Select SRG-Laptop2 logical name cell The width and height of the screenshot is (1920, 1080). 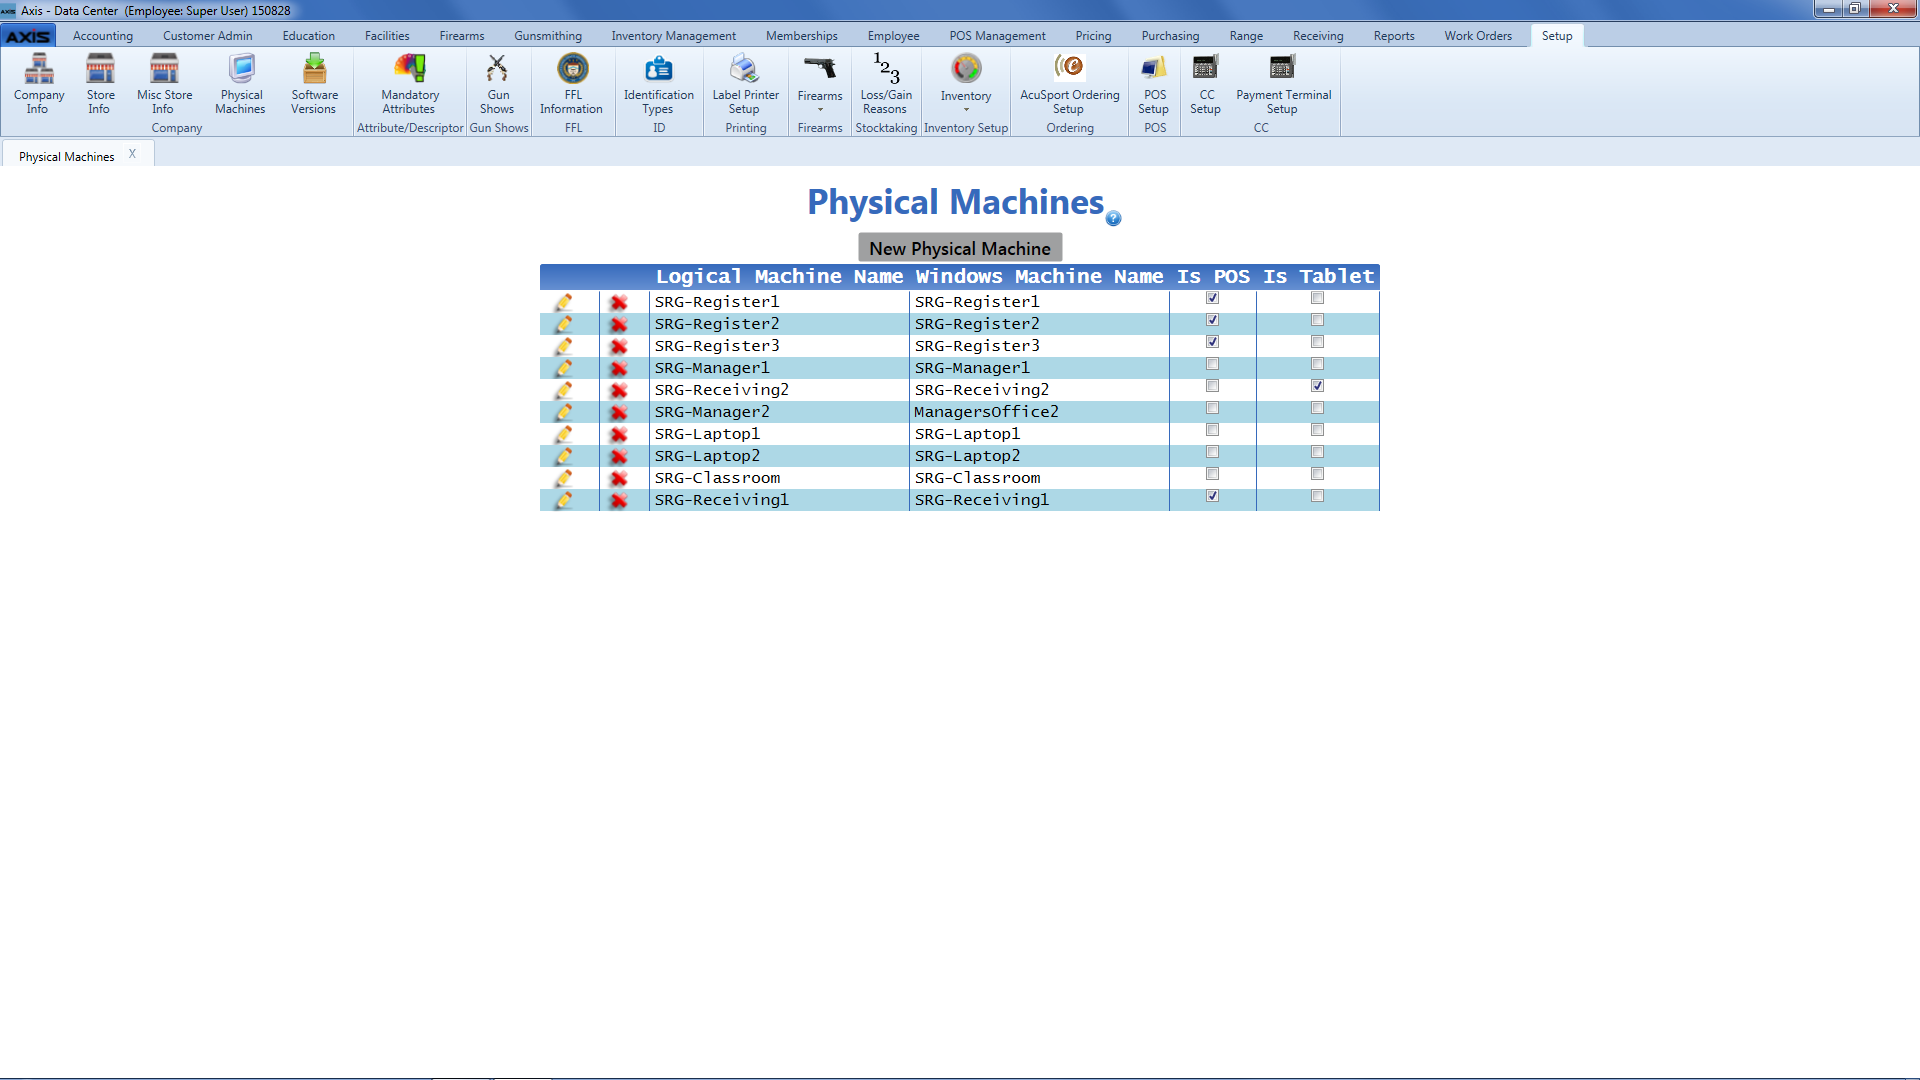pyautogui.click(x=779, y=456)
